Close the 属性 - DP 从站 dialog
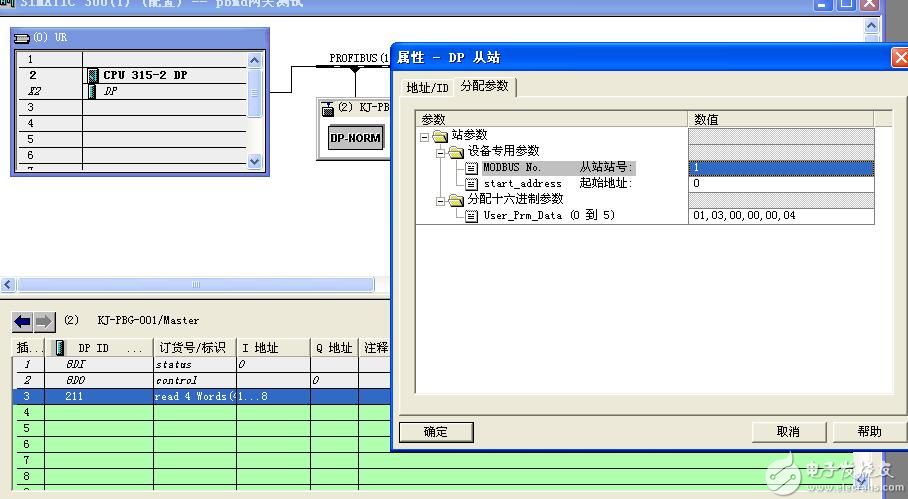This screenshot has height=499, width=908. (x=899, y=58)
